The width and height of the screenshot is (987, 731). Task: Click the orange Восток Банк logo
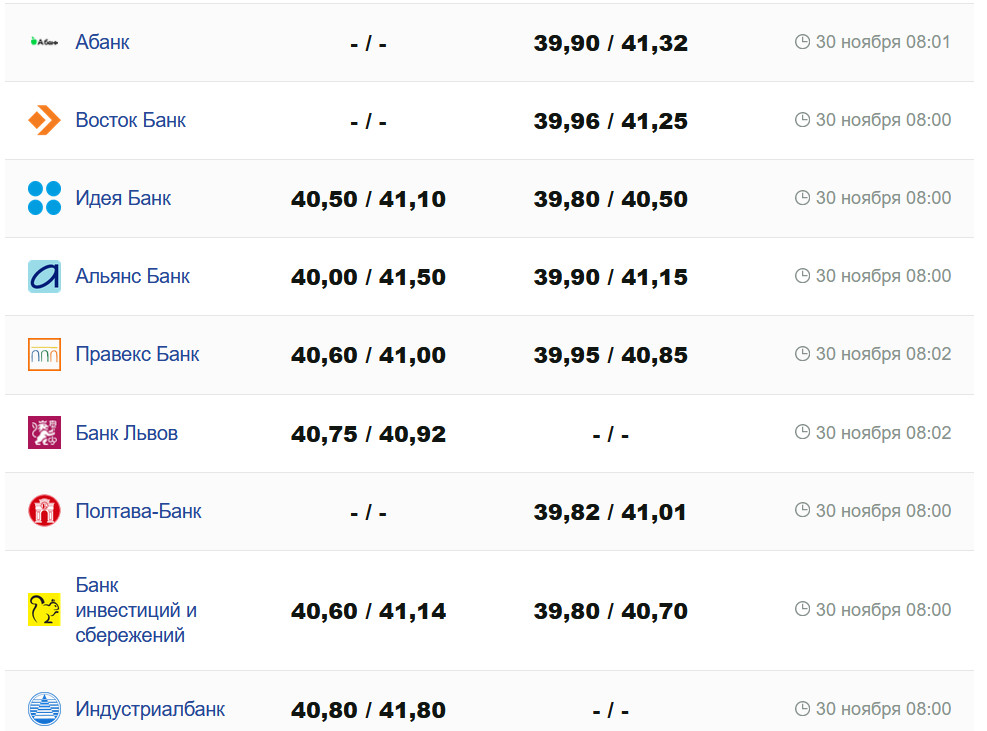point(44,120)
